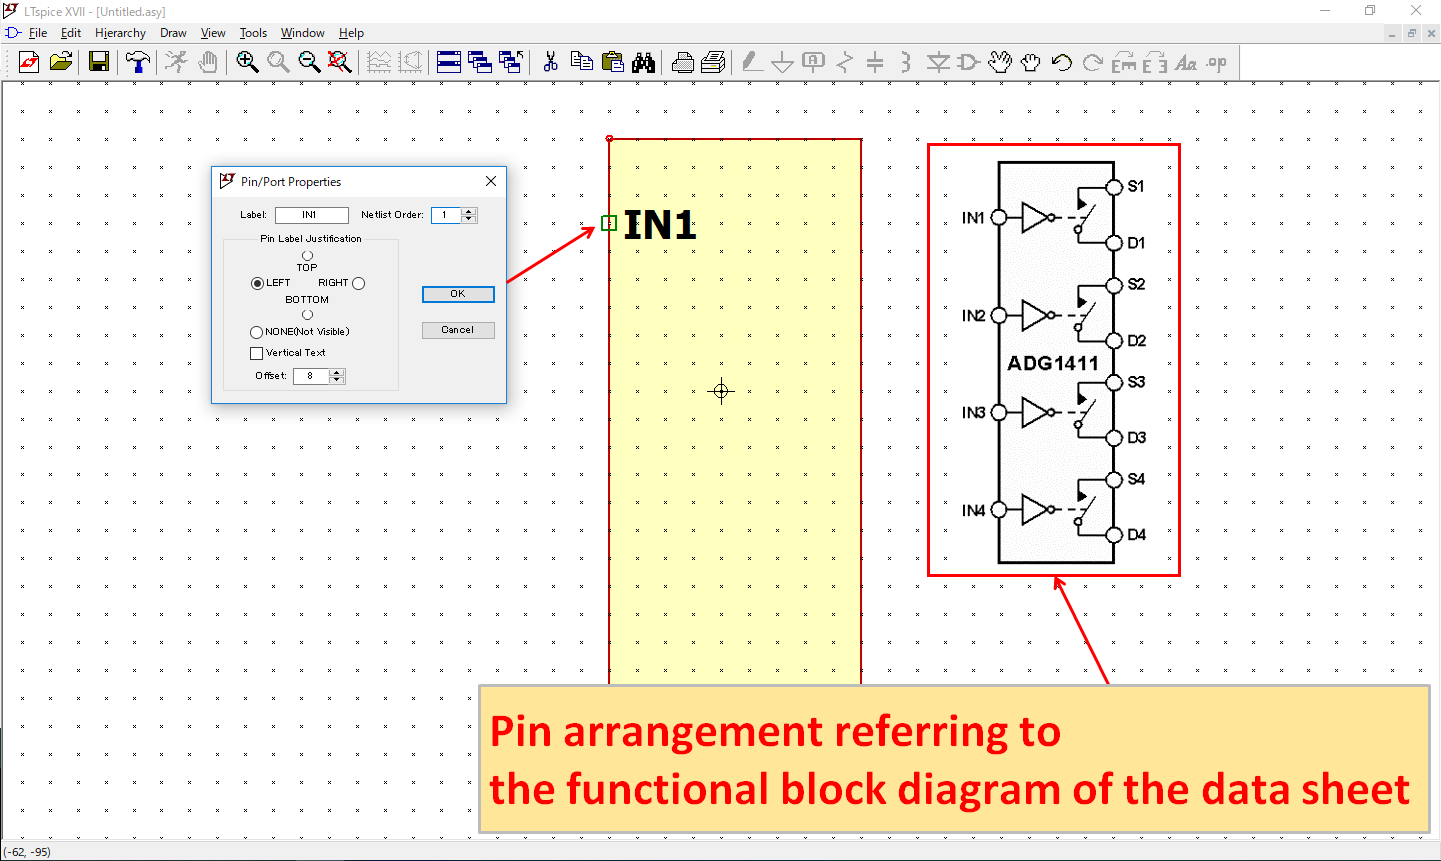The height and width of the screenshot is (861, 1441).
Task: Confirm pin properties with OK button
Action: click(458, 293)
